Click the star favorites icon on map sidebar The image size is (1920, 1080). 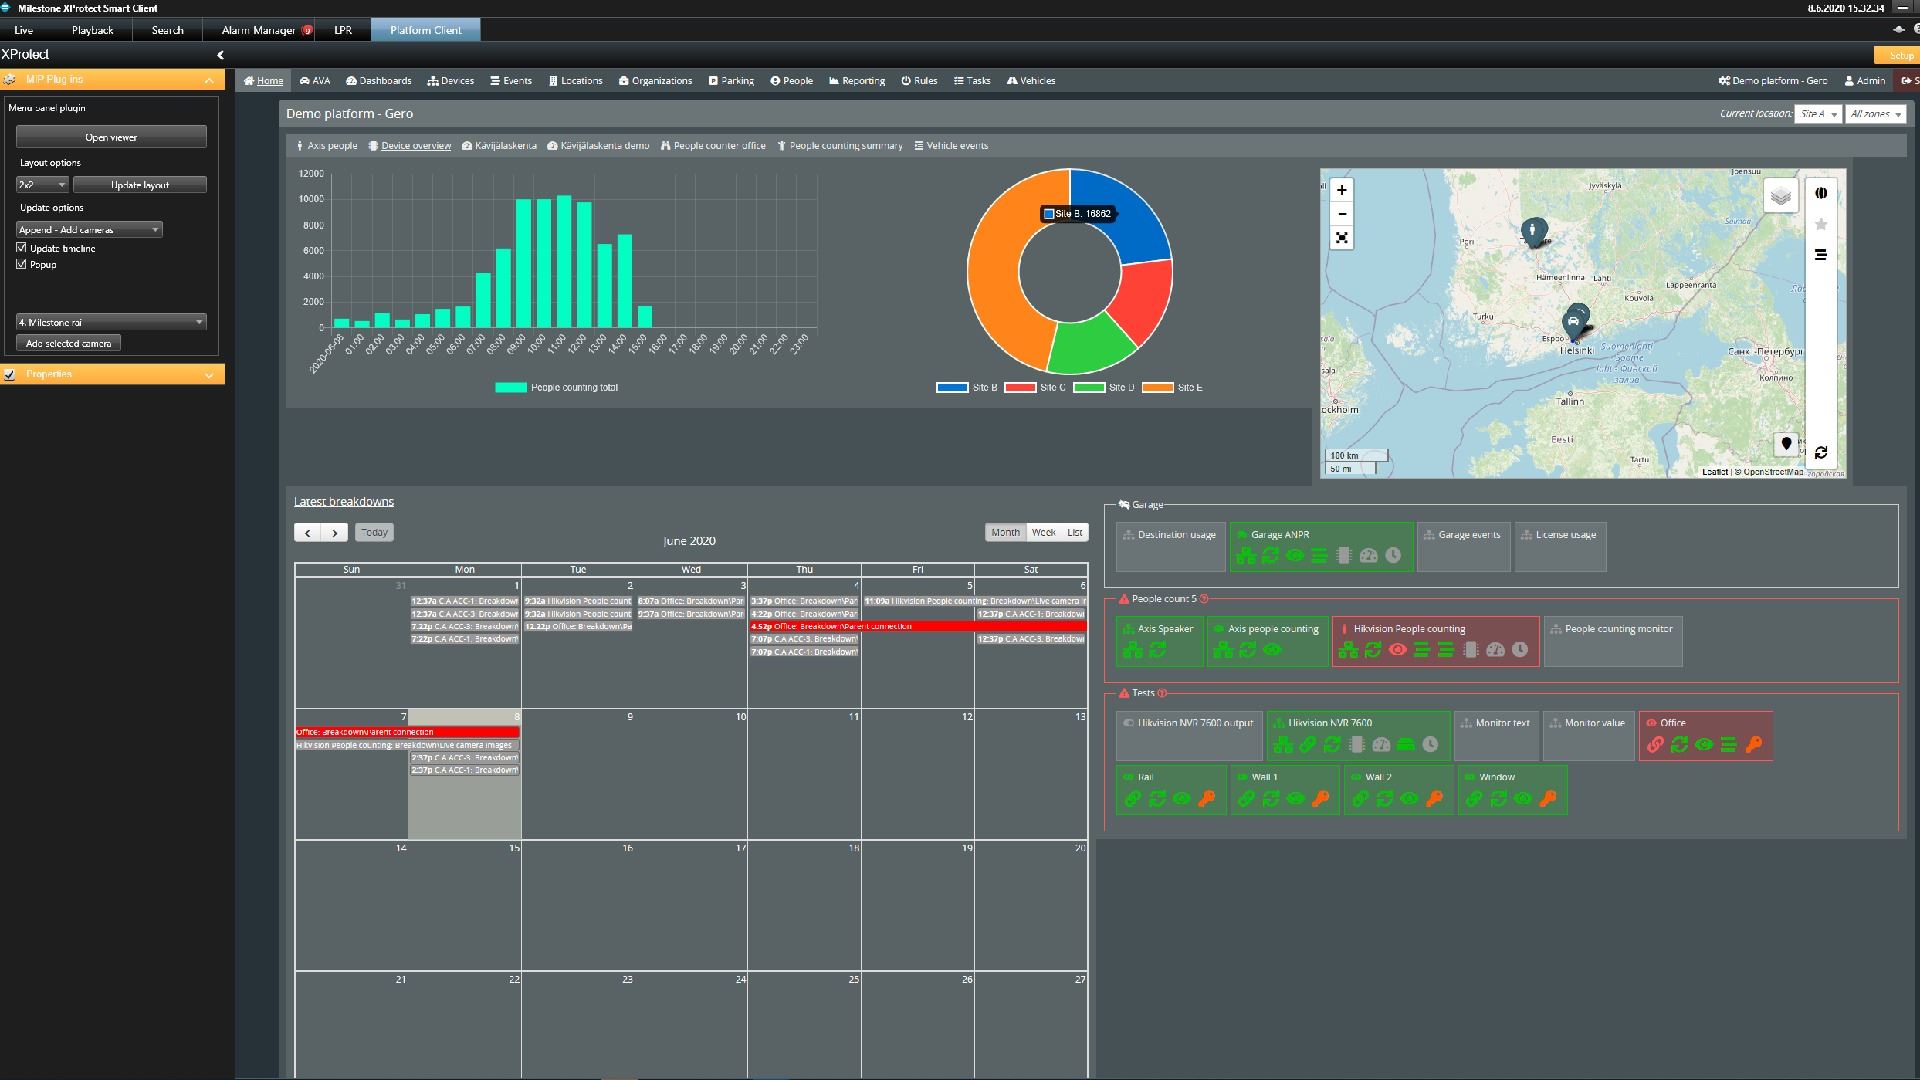tap(1821, 224)
